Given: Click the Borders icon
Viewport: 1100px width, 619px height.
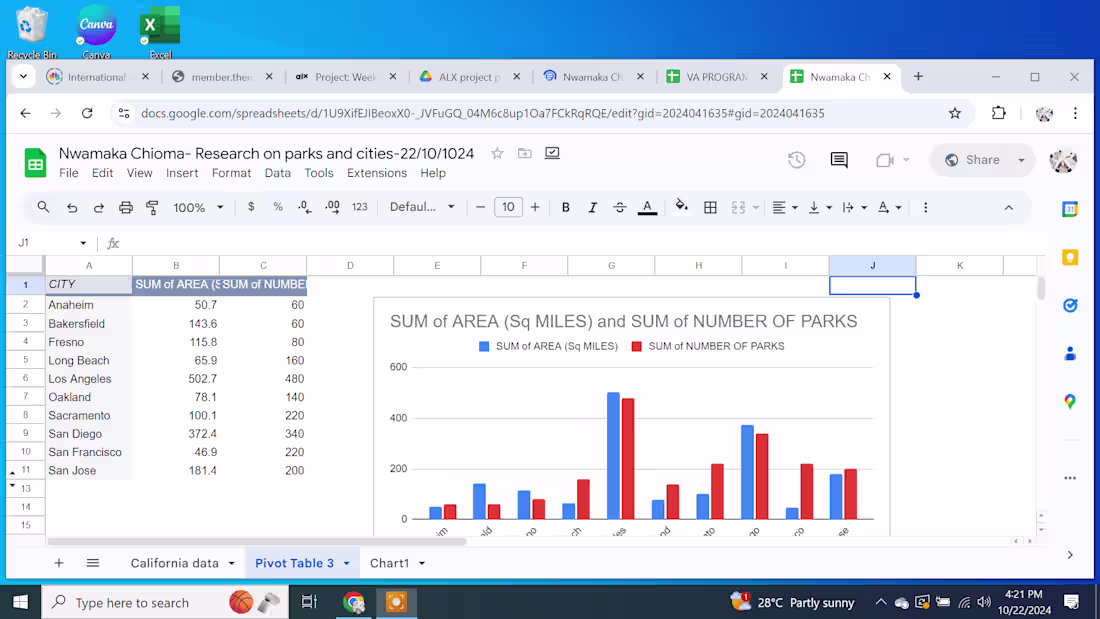Looking at the screenshot, I should click(x=711, y=207).
